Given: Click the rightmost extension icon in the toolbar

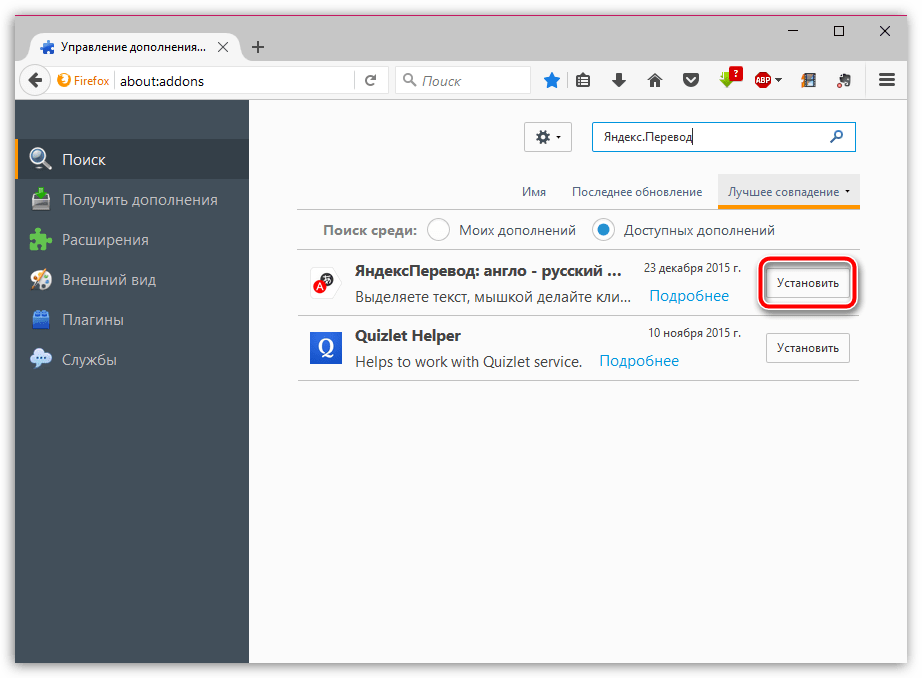Looking at the screenshot, I should (x=844, y=80).
